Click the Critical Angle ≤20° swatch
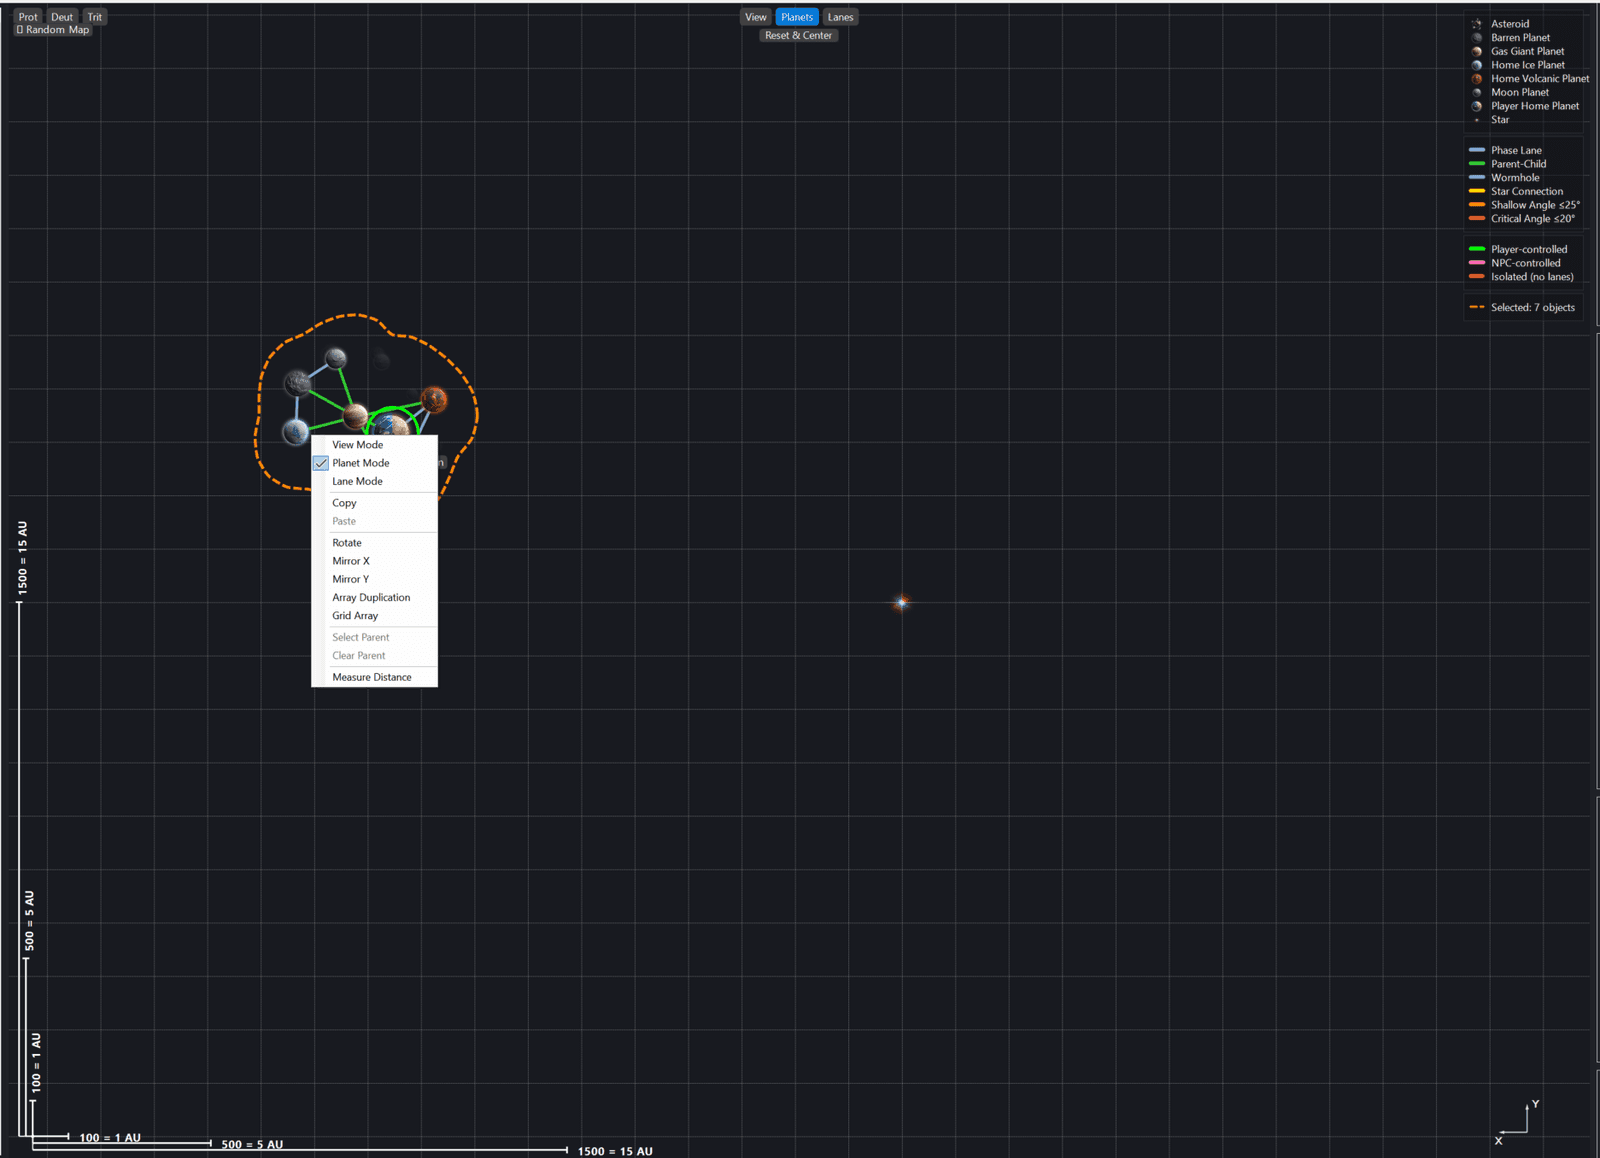 tap(1477, 218)
